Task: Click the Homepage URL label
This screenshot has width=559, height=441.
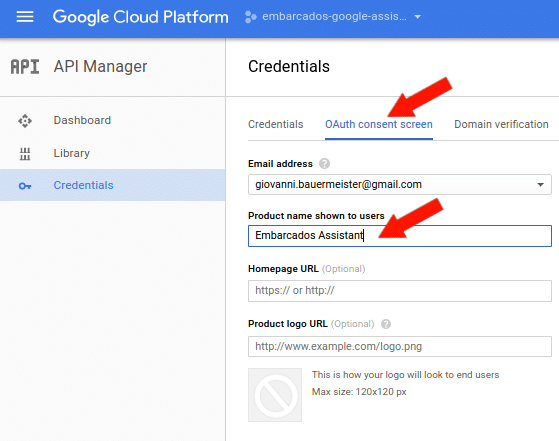Action: point(283,269)
